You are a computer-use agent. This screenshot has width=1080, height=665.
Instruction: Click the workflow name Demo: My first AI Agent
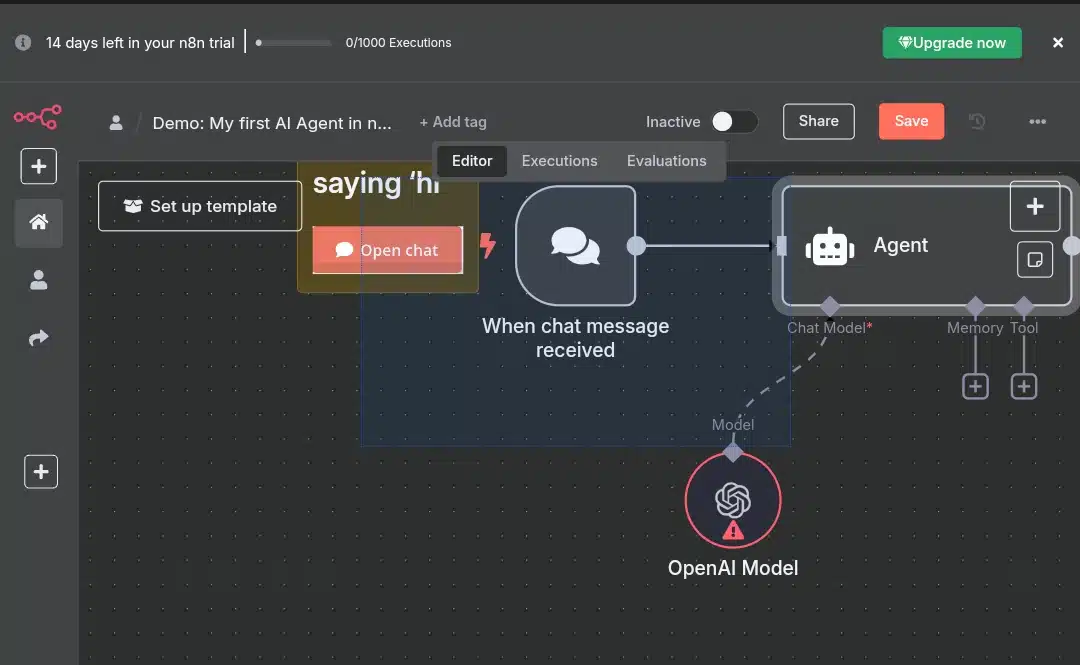click(271, 123)
